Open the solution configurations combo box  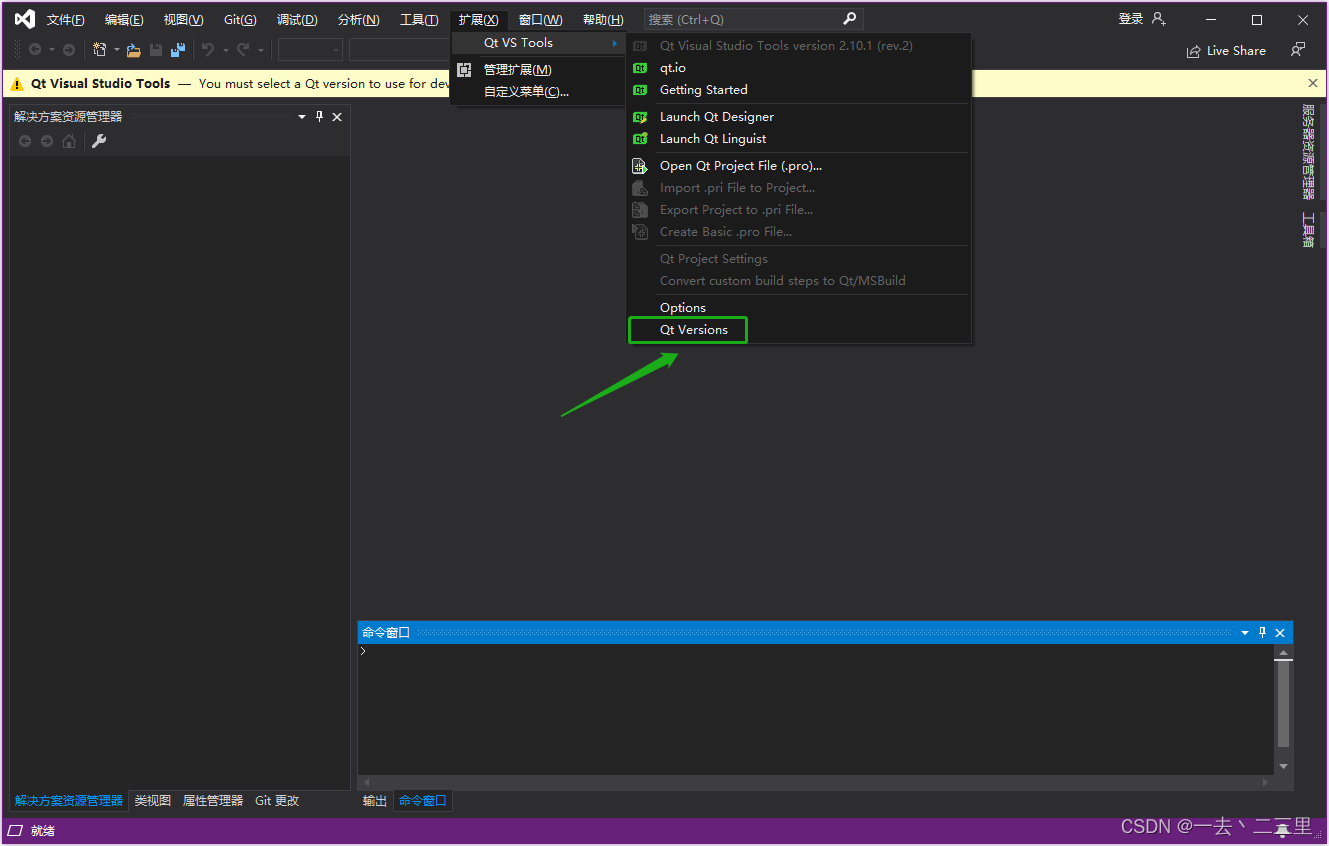pyautogui.click(x=310, y=50)
